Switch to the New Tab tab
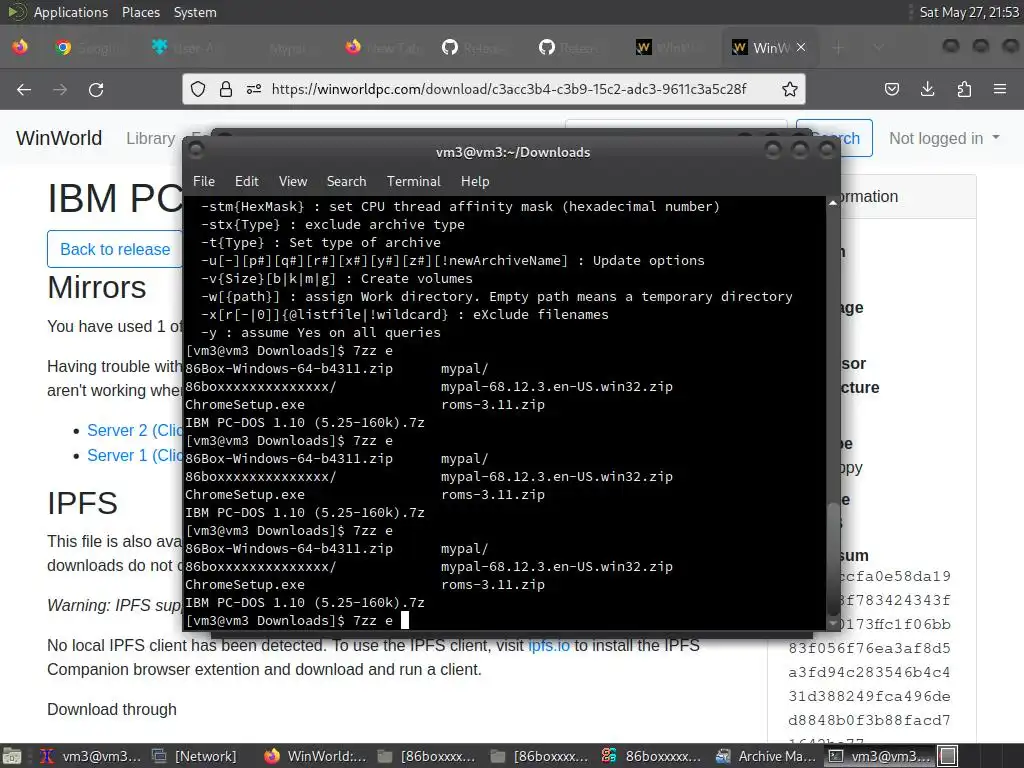Viewport: 1024px width, 768px height. coord(382,48)
